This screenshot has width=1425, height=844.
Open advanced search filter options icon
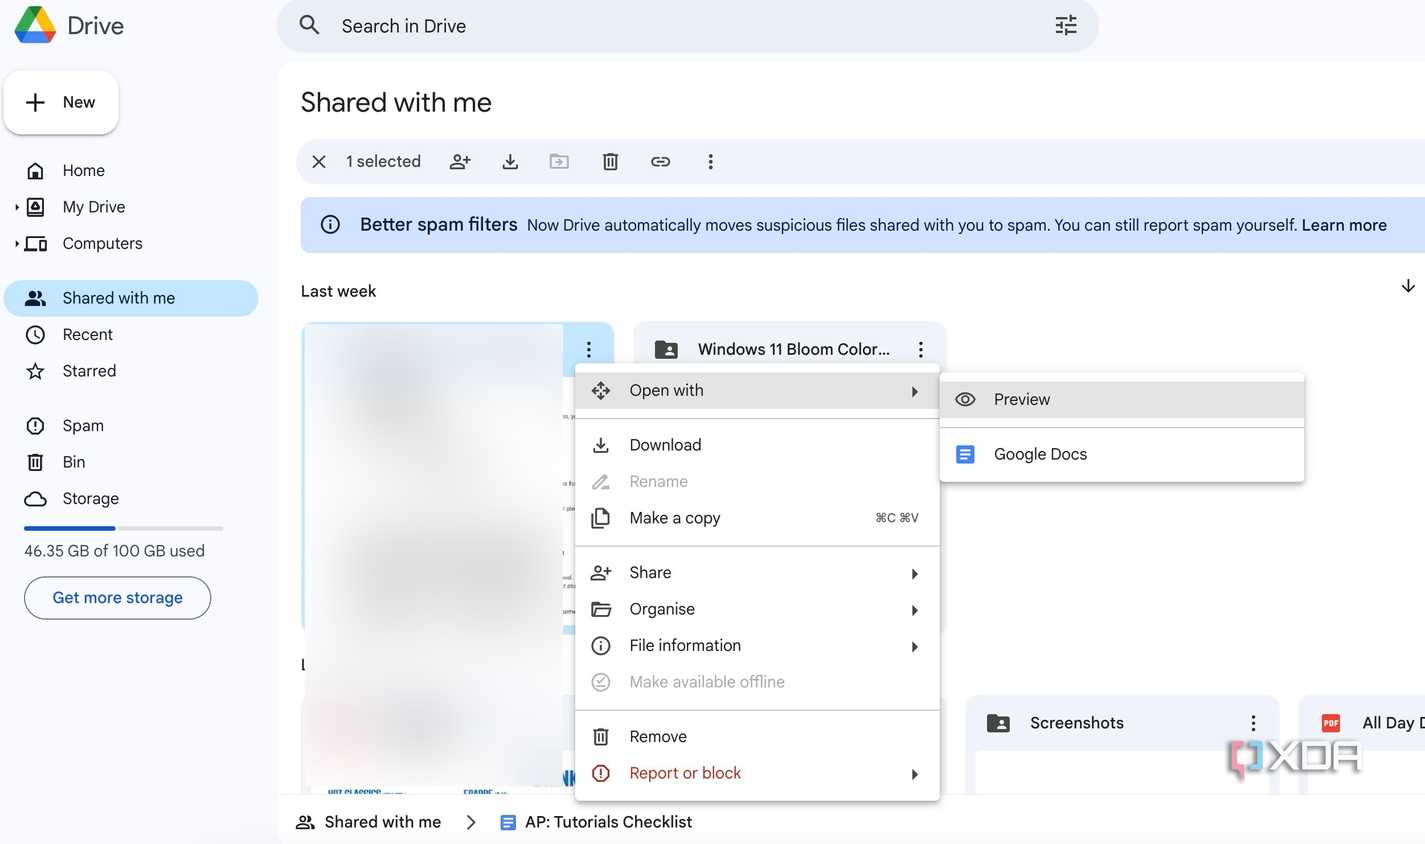click(1066, 25)
